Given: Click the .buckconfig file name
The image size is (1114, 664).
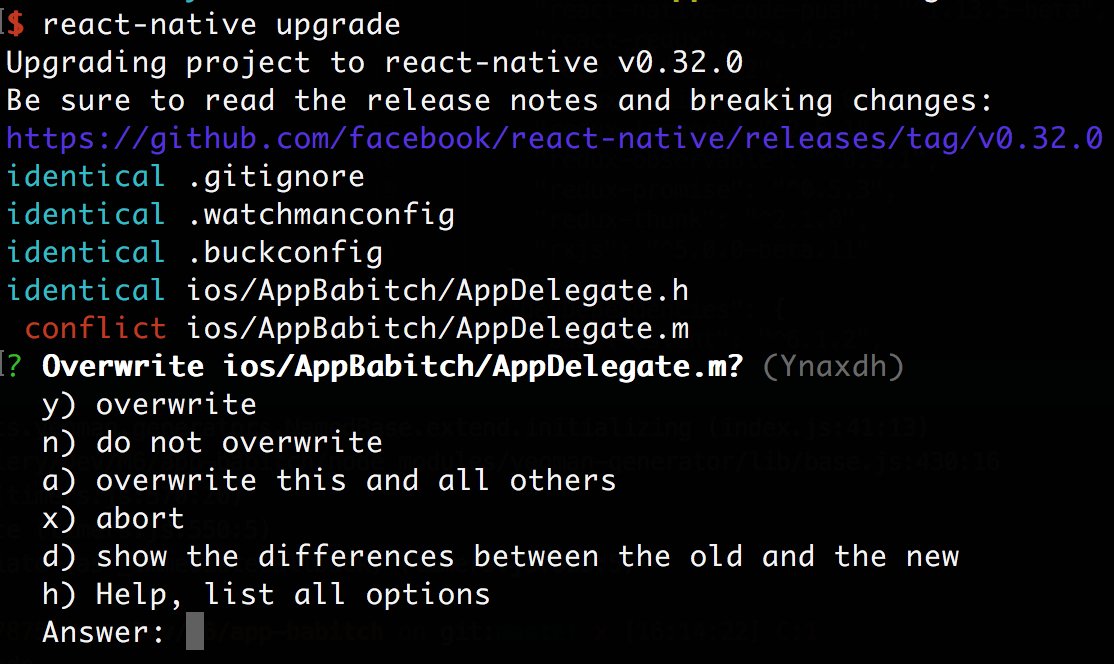Looking at the screenshot, I should coord(285,252).
